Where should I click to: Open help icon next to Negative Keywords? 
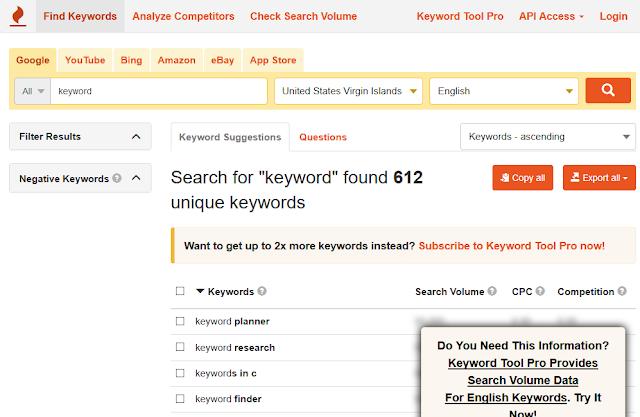click(x=117, y=178)
